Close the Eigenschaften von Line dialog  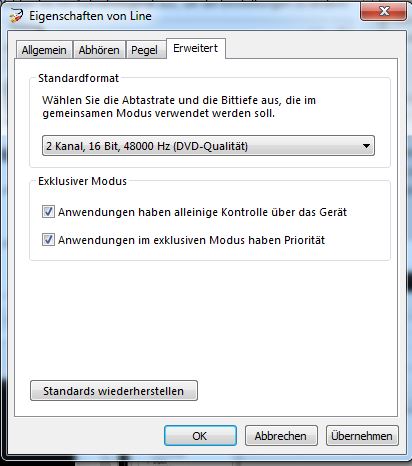coord(383,12)
